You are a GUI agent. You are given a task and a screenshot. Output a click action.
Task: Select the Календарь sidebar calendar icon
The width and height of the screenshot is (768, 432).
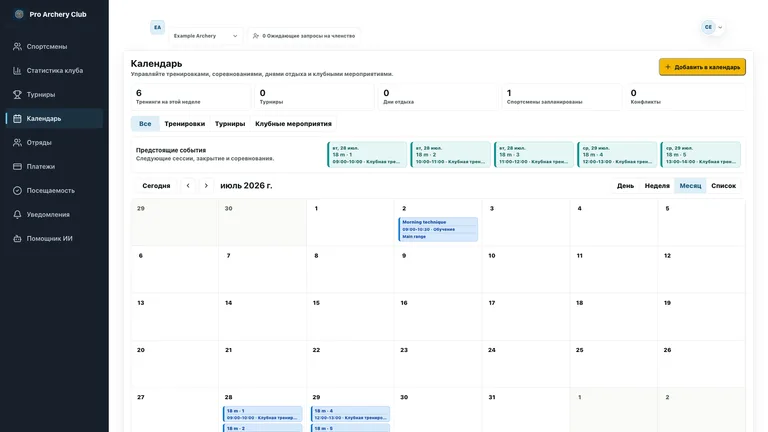(x=17, y=119)
